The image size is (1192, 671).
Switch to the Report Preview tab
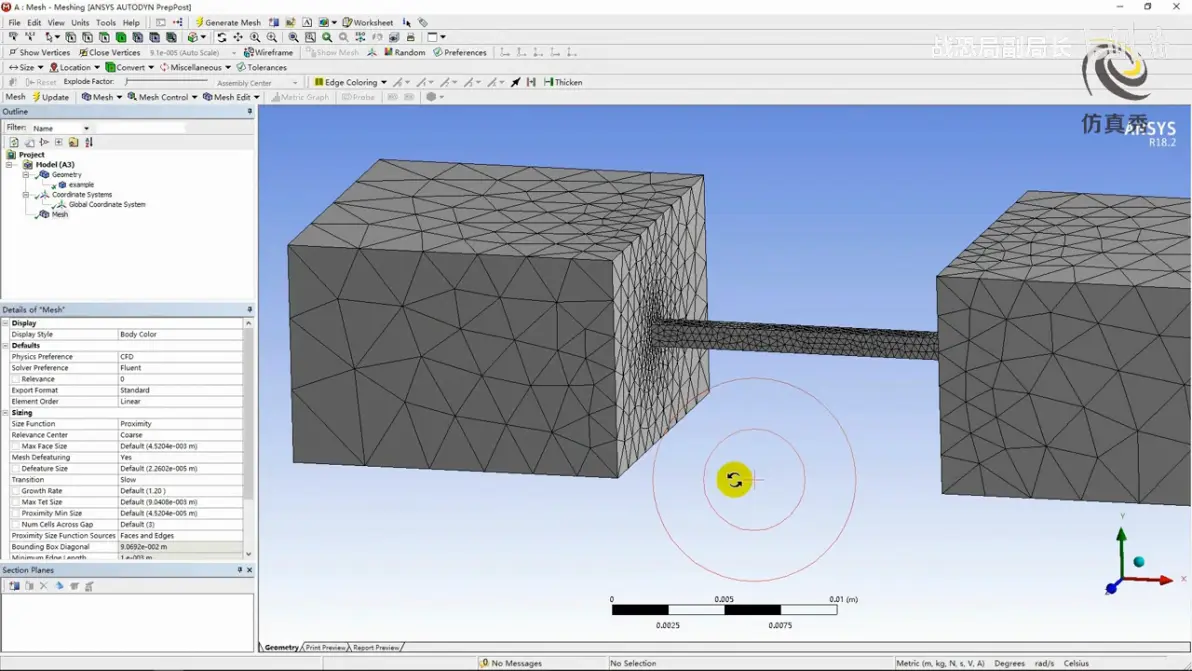pyautogui.click(x=376, y=647)
